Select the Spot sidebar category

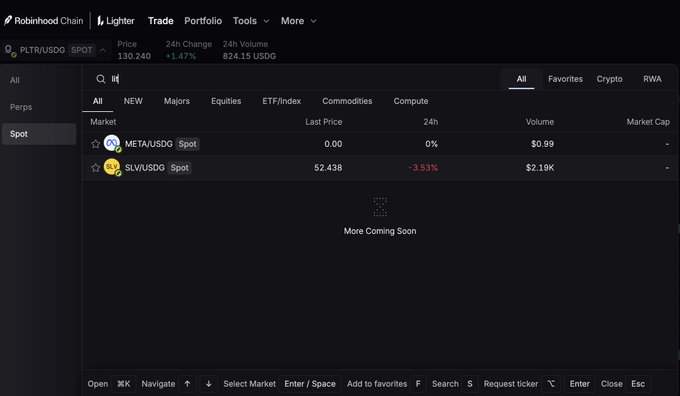pos(39,134)
